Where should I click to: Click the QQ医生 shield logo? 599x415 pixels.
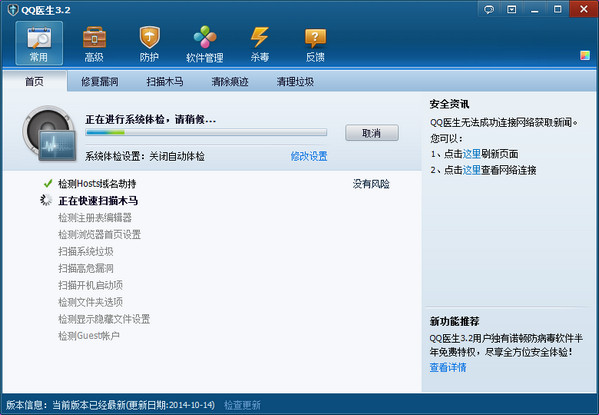pyautogui.click(x=13, y=10)
